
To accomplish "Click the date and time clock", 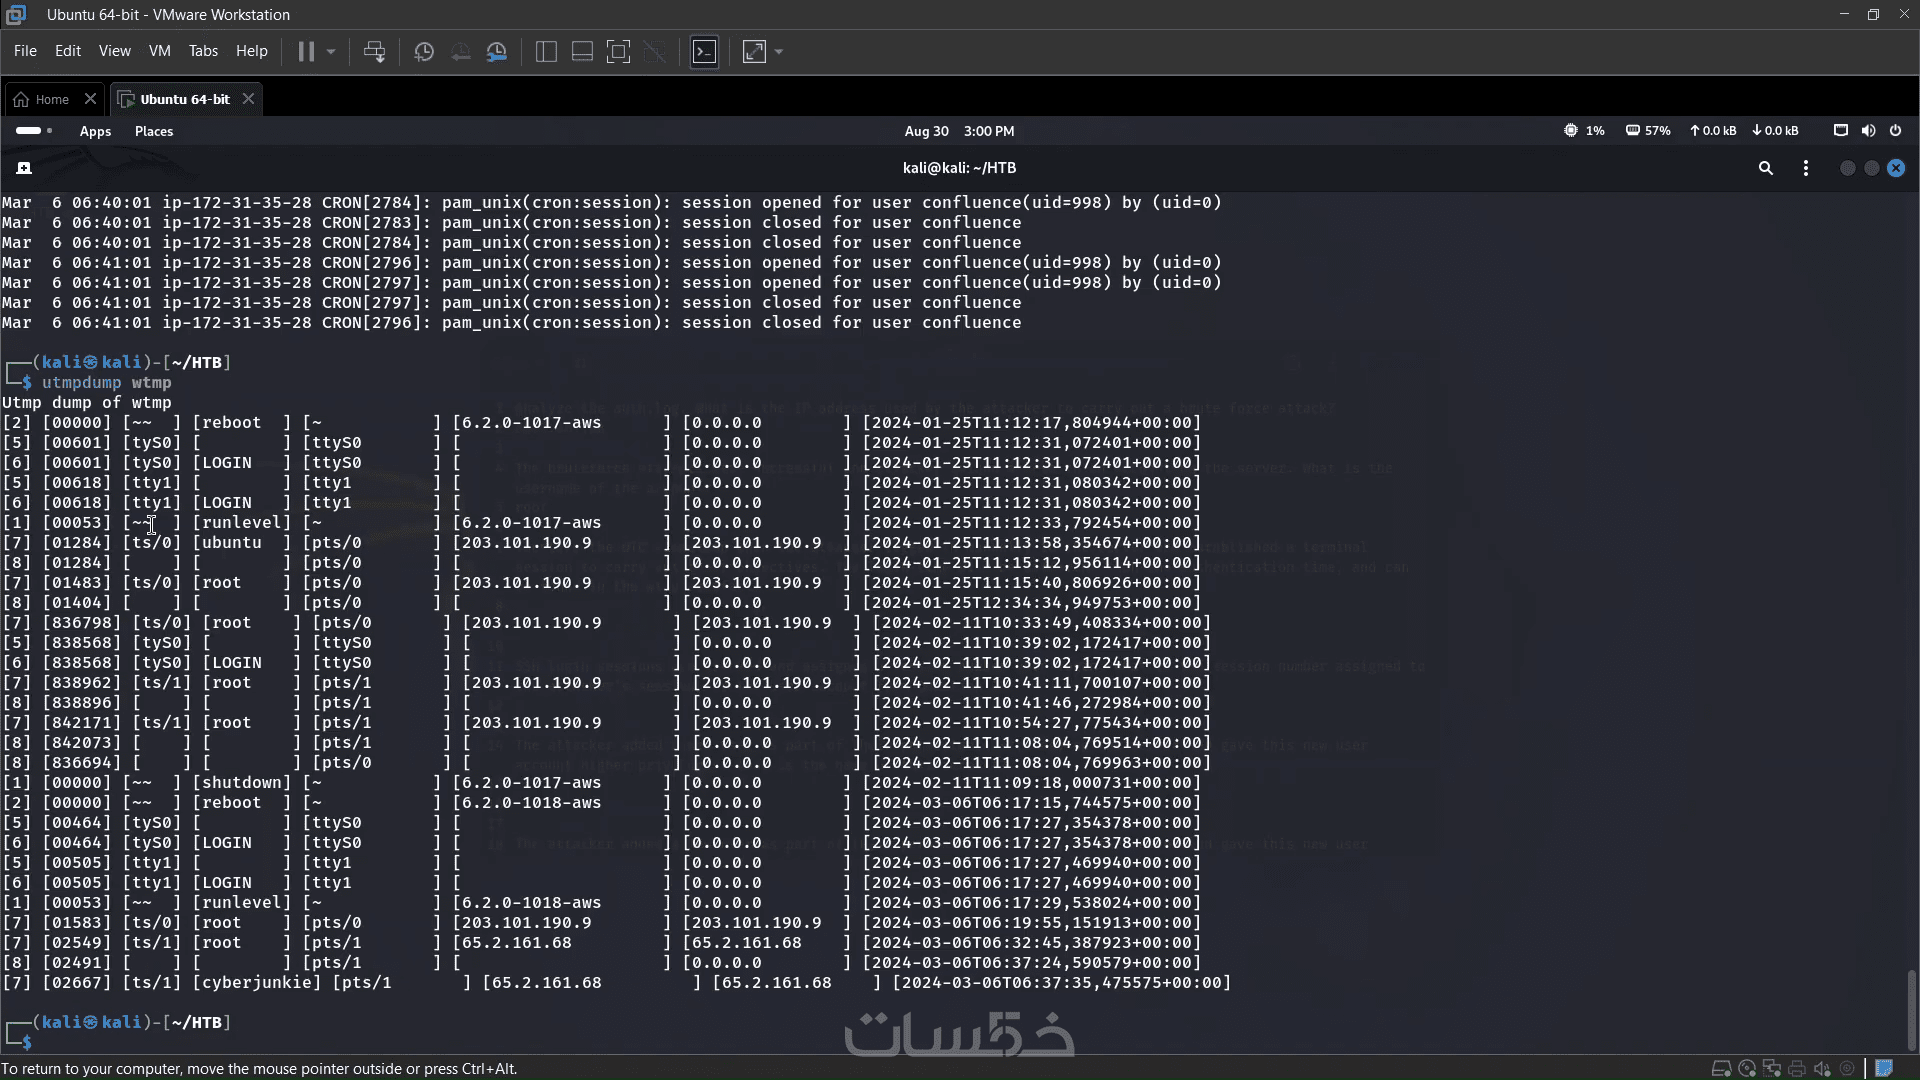I will pos(959,131).
